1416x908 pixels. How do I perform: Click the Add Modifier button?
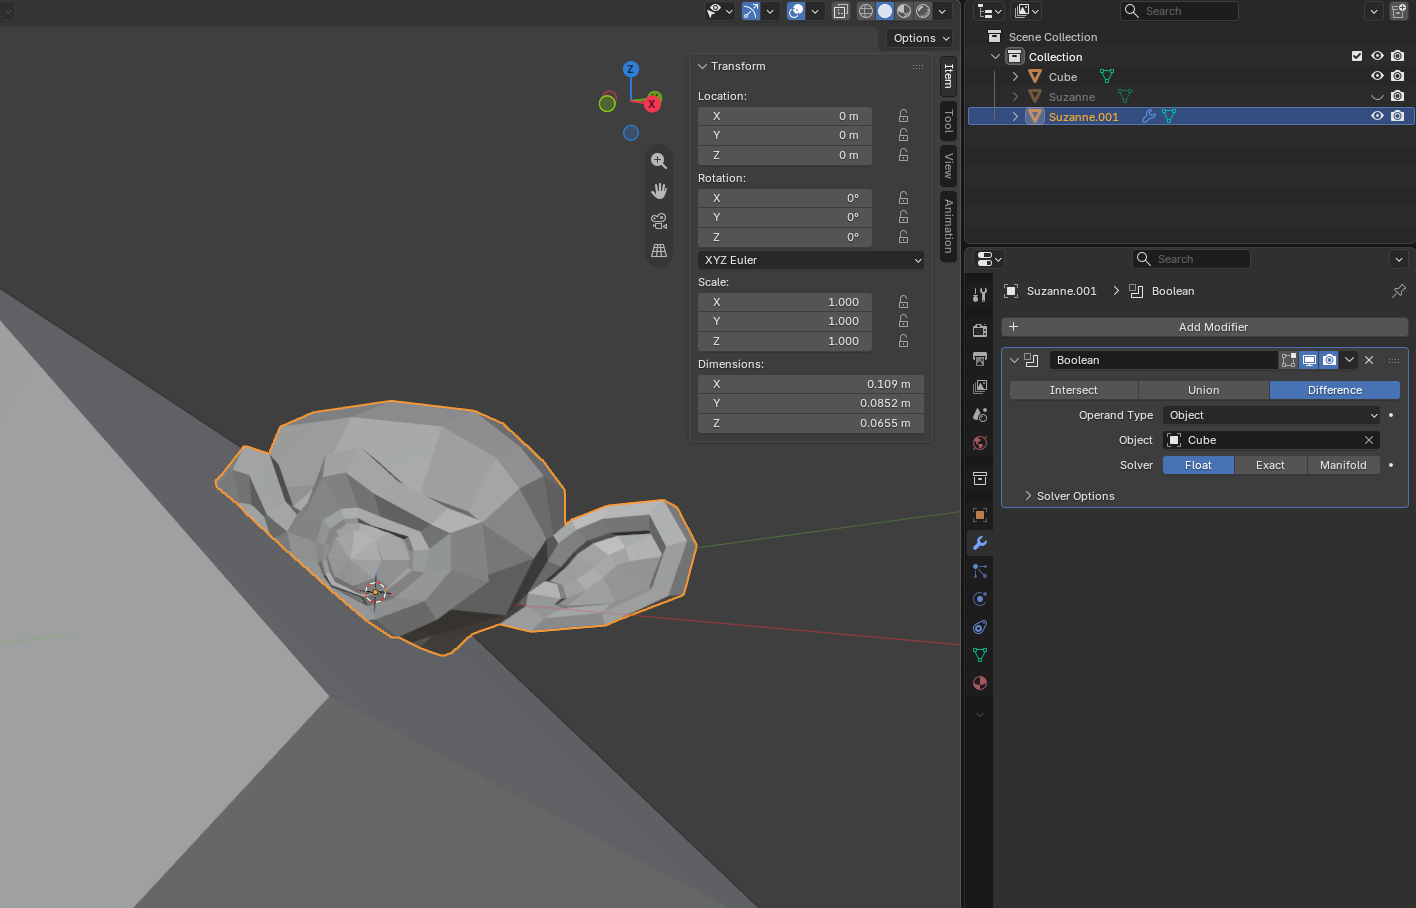coord(1205,327)
